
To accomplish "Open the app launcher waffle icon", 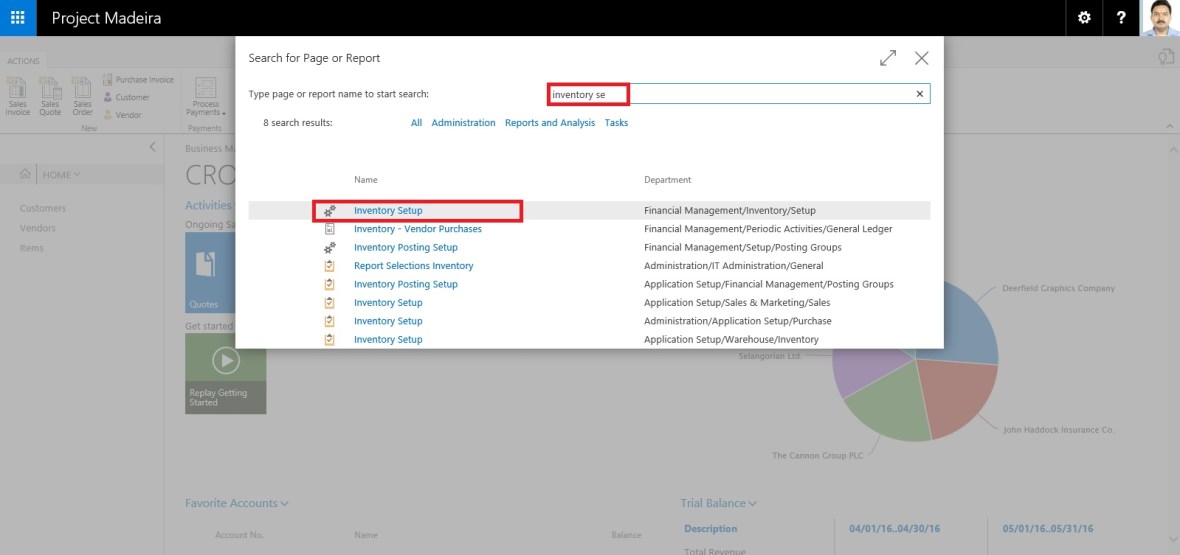I will point(18,18).
